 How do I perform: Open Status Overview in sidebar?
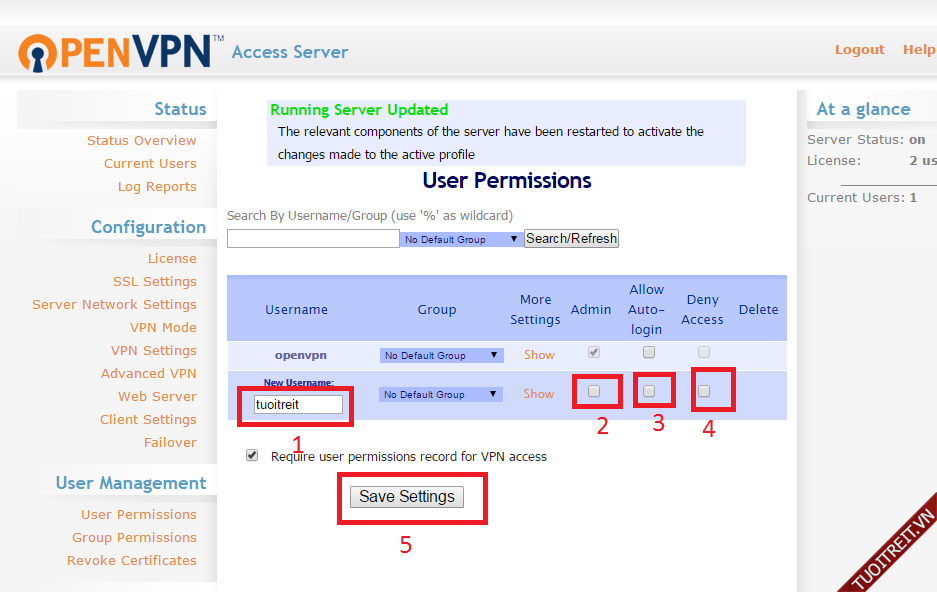pos(141,141)
